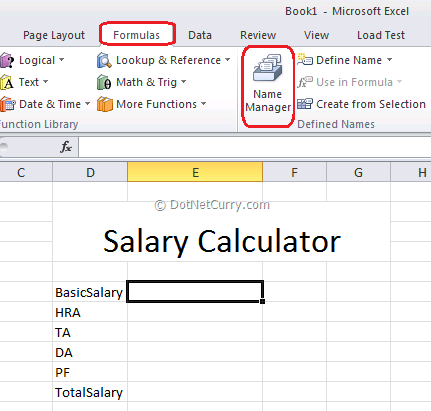The height and width of the screenshot is (411, 431).
Task: Click the Lookup & Reference icon
Action: (x=104, y=61)
